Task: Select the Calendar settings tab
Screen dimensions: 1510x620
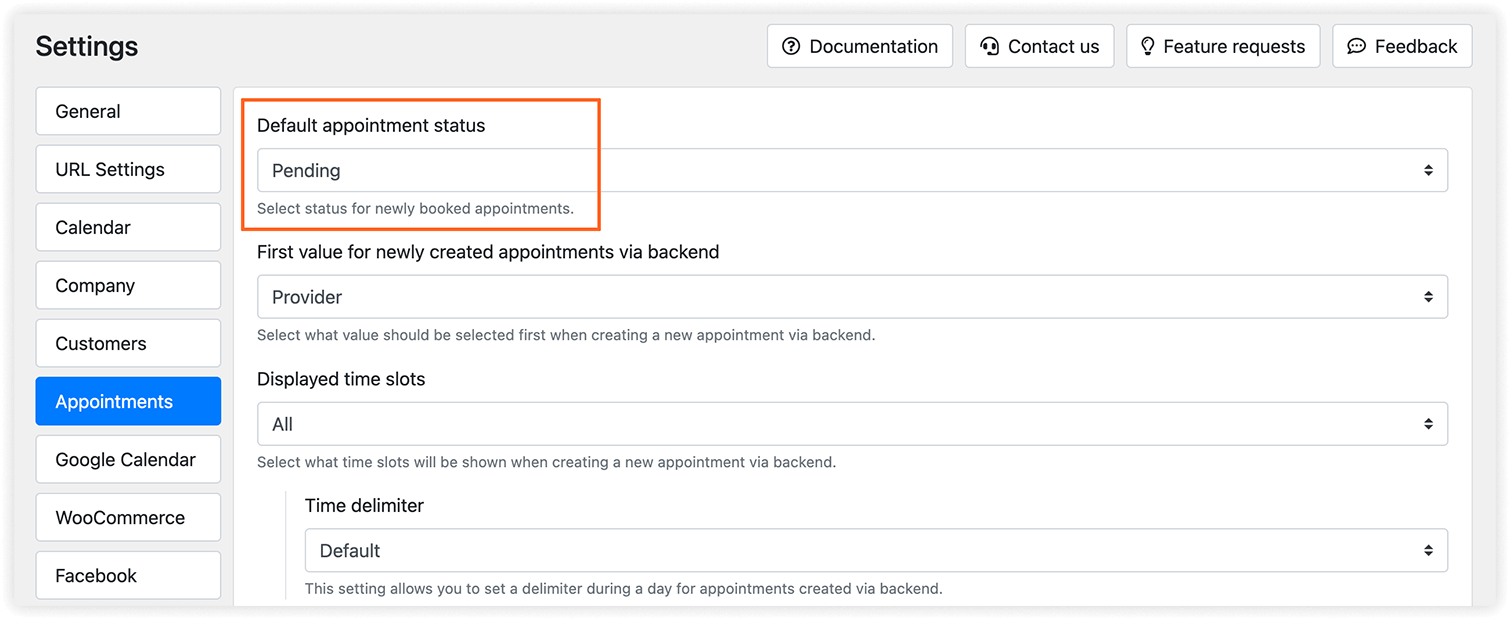Action: coord(128,227)
